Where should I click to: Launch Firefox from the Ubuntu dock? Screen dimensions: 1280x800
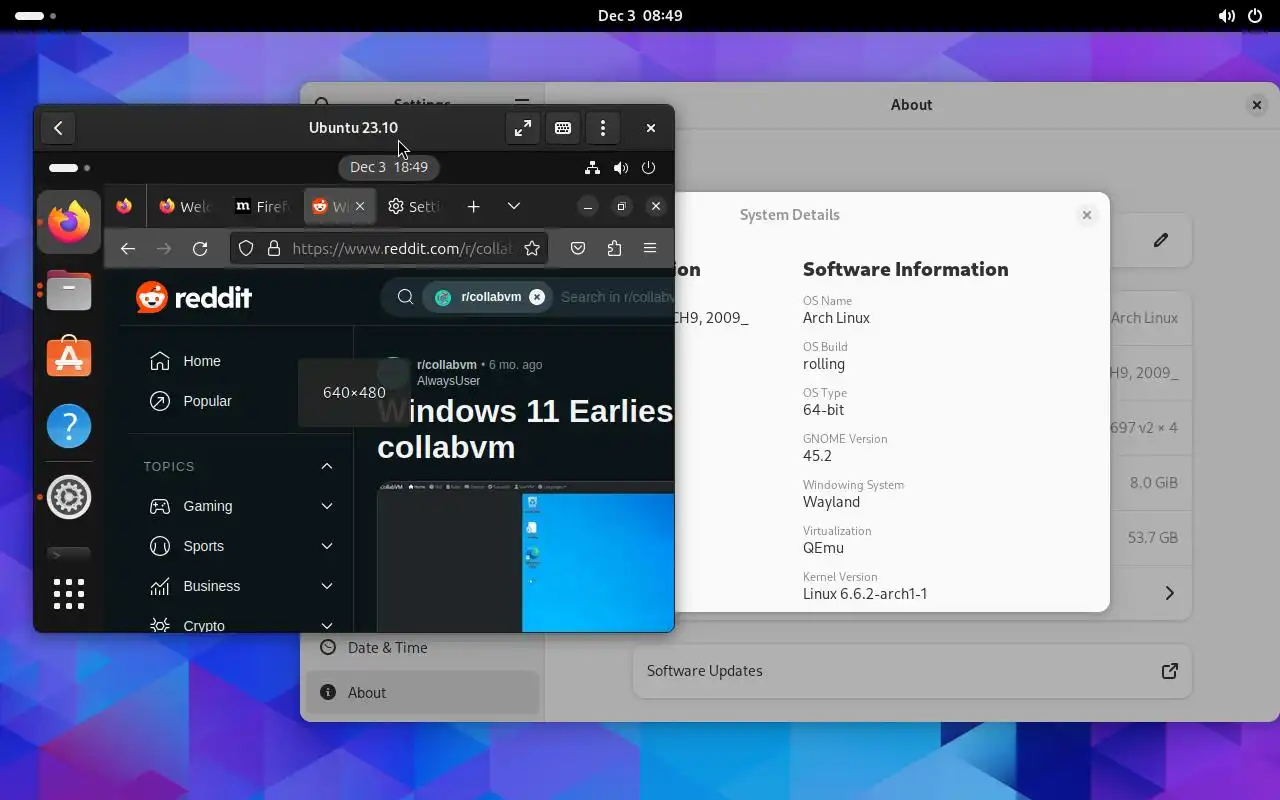click(69, 221)
